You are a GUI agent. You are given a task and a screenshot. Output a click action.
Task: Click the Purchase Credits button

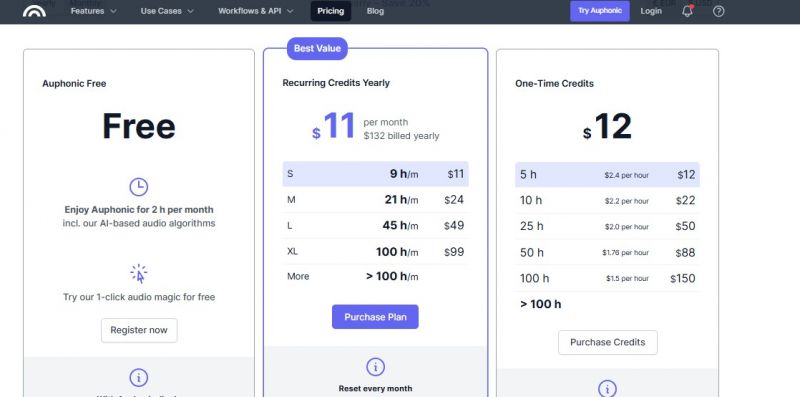[x=608, y=342]
